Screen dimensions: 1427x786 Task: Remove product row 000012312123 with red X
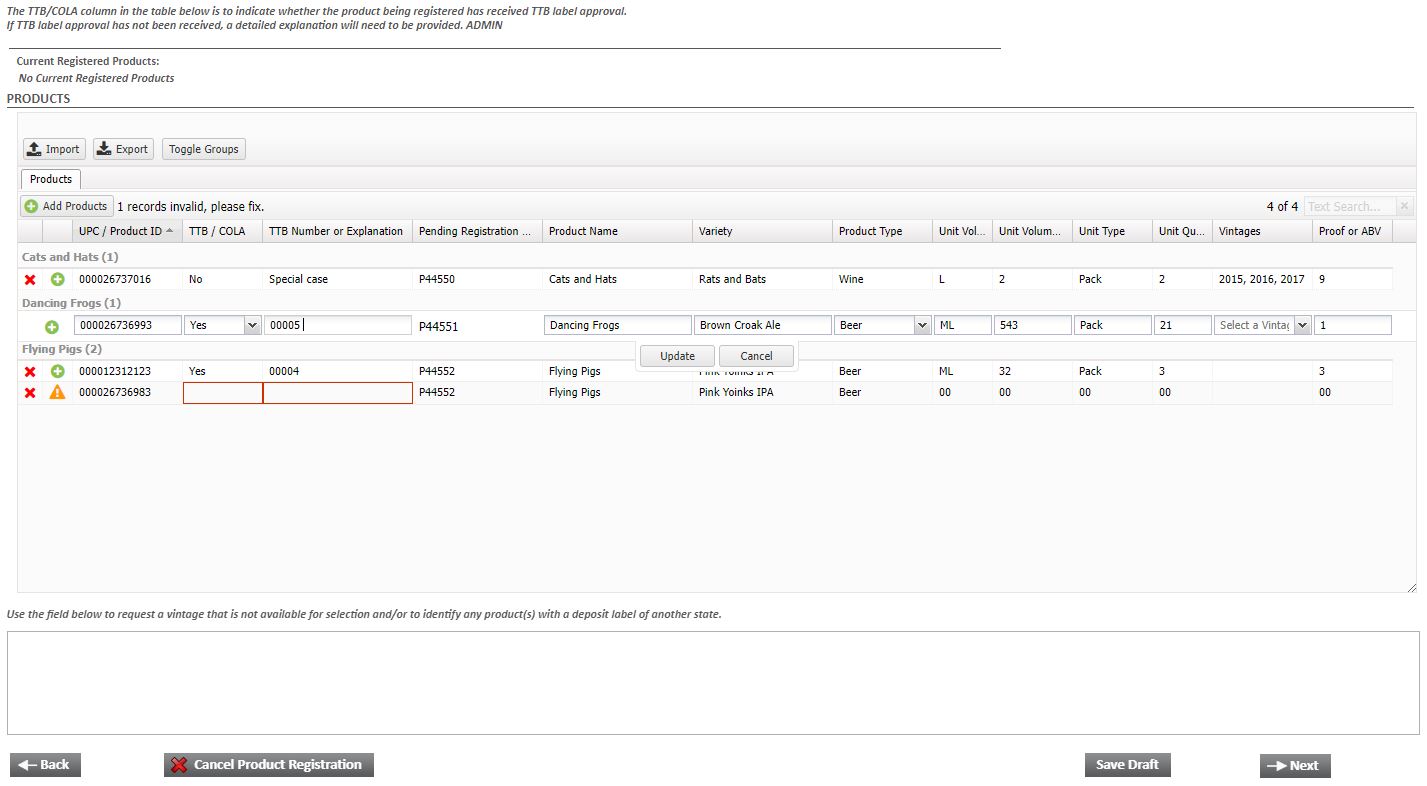[x=30, y=372]
